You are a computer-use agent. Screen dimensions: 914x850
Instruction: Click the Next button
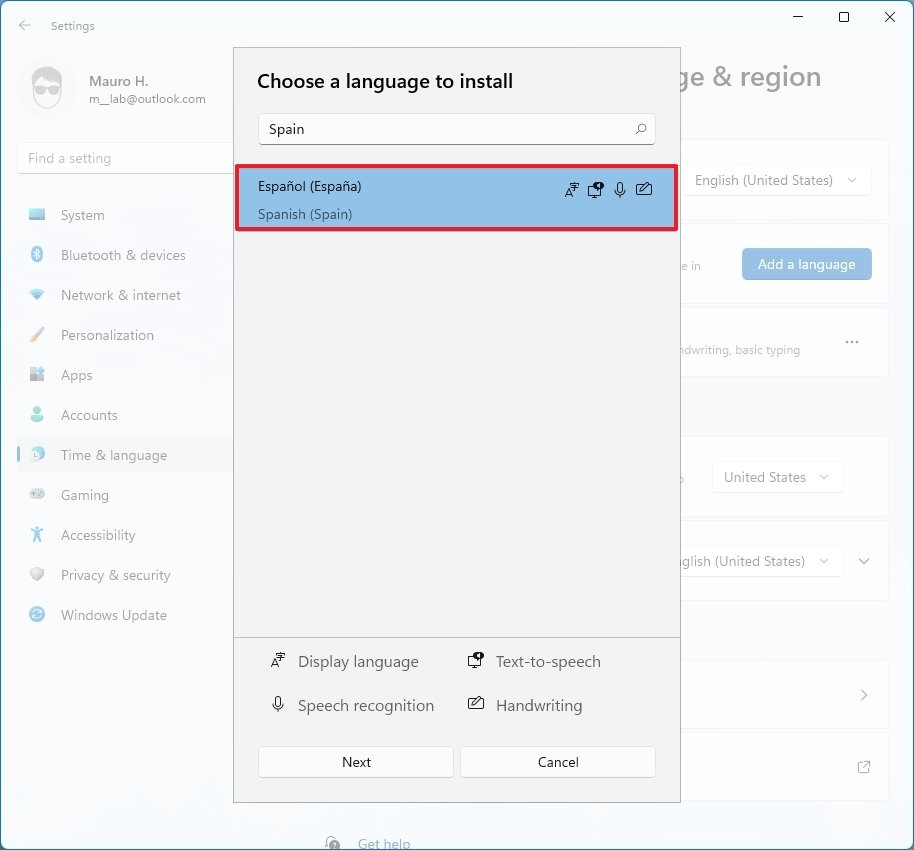coord(355,761)
